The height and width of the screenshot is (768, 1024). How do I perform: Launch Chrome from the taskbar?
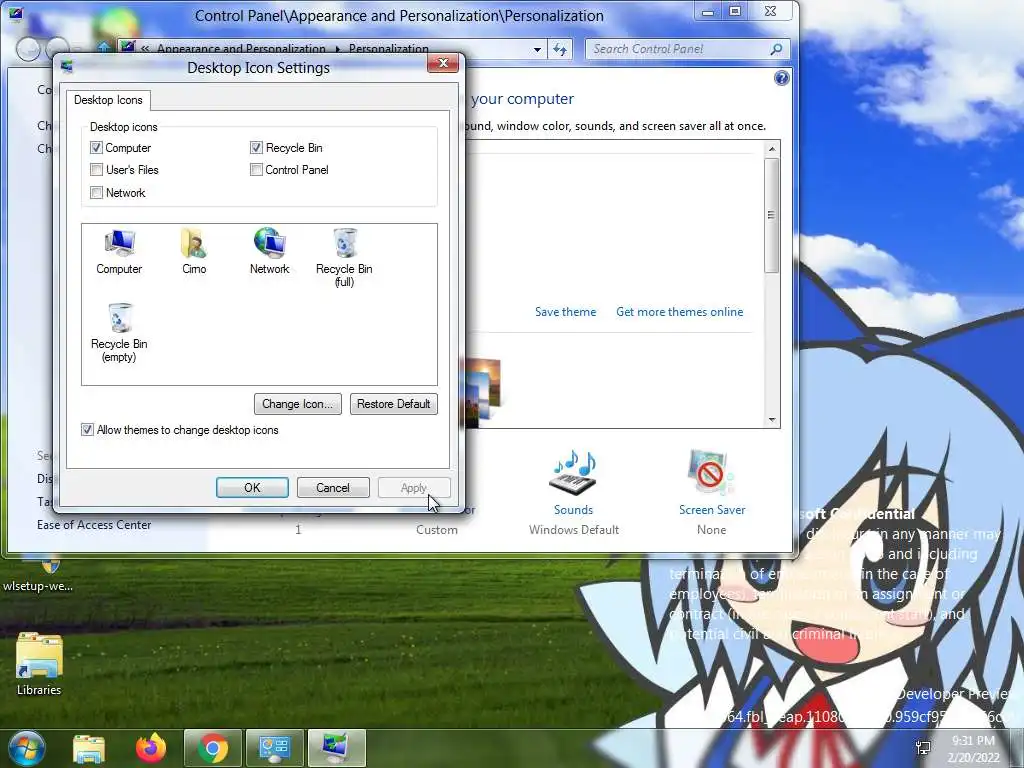[212, 748]
